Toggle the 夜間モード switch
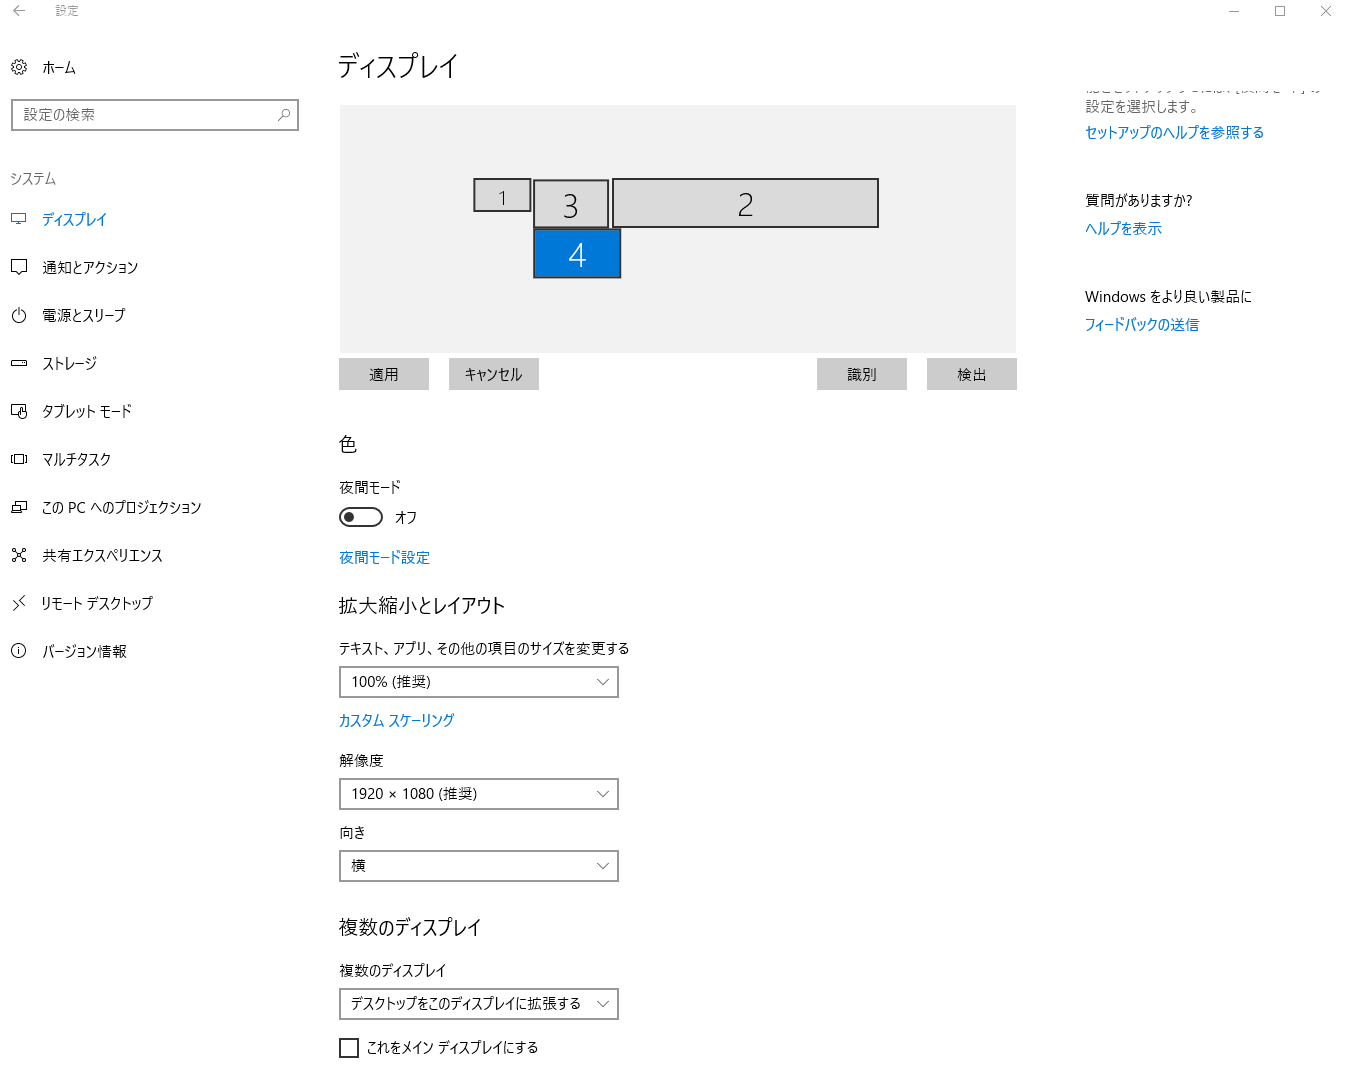Image resolution: width=1346 pixels, height=1070 pixels. [361, 517]
